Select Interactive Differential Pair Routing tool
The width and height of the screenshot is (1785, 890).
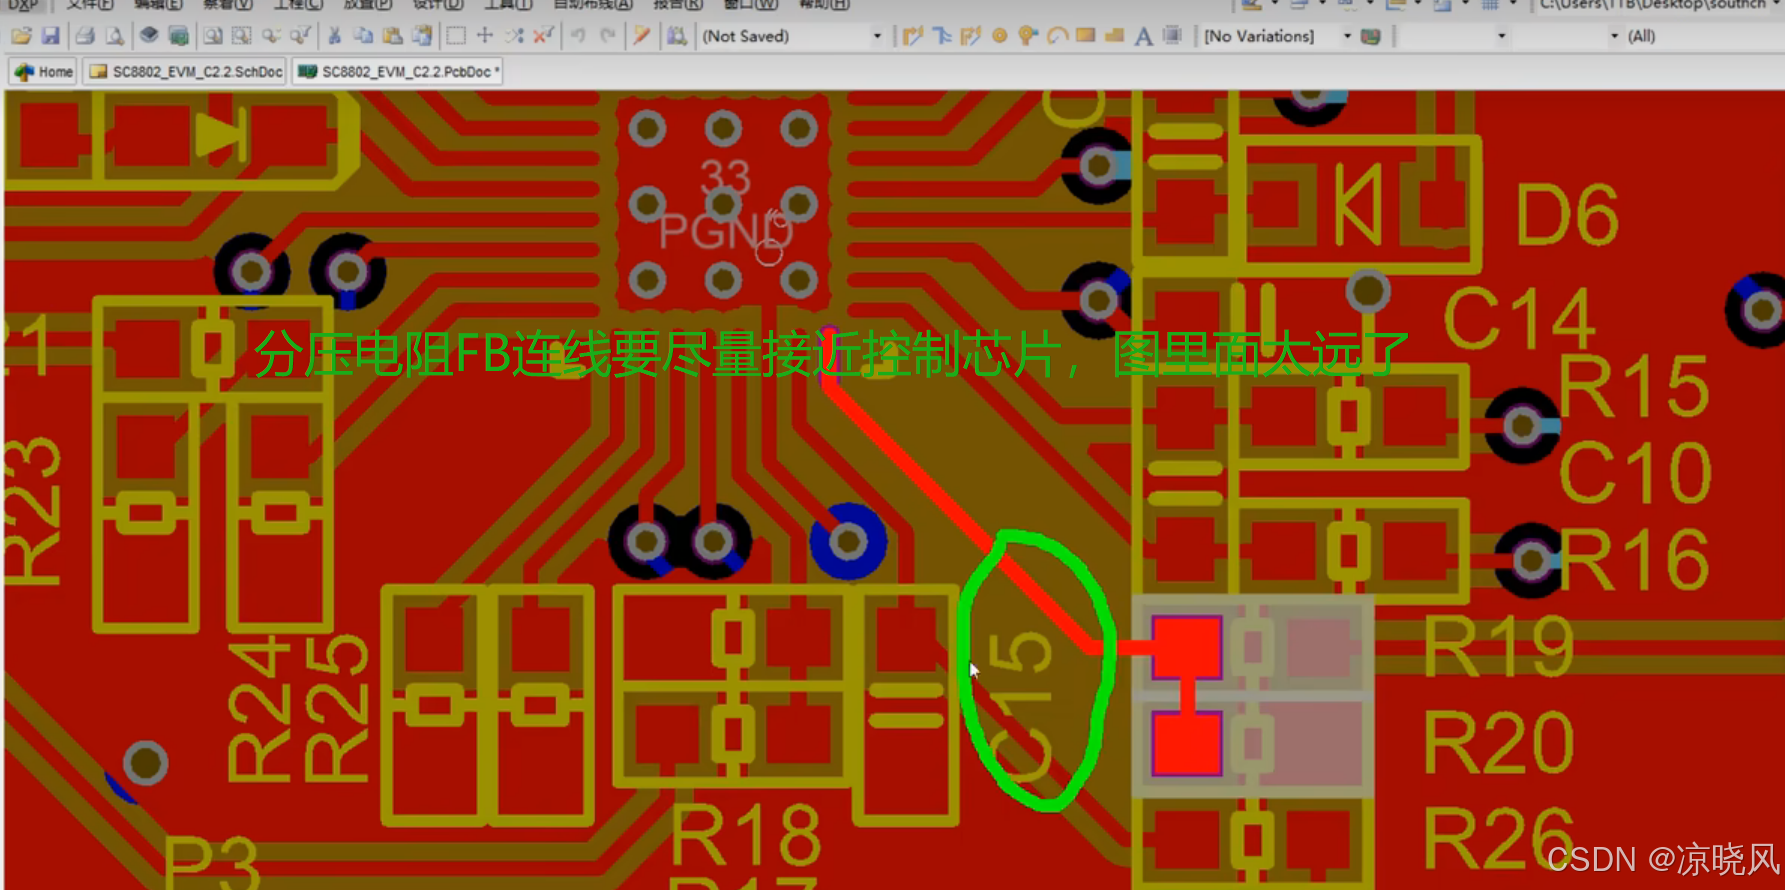point(941,36)
